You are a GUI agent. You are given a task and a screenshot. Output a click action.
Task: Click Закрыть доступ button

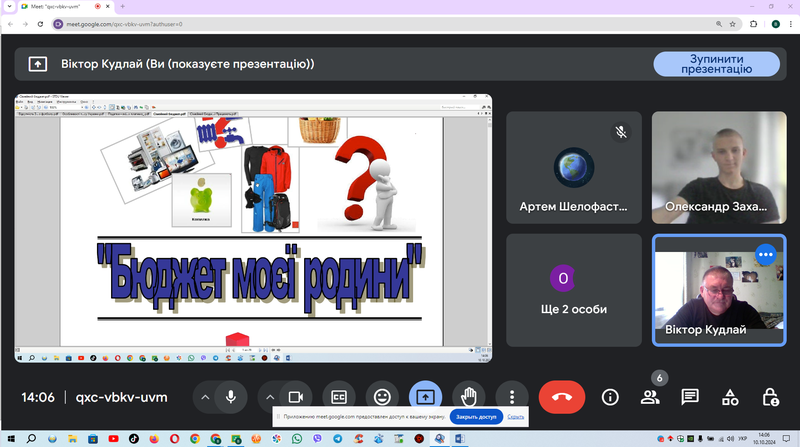[x=476, y=417]
